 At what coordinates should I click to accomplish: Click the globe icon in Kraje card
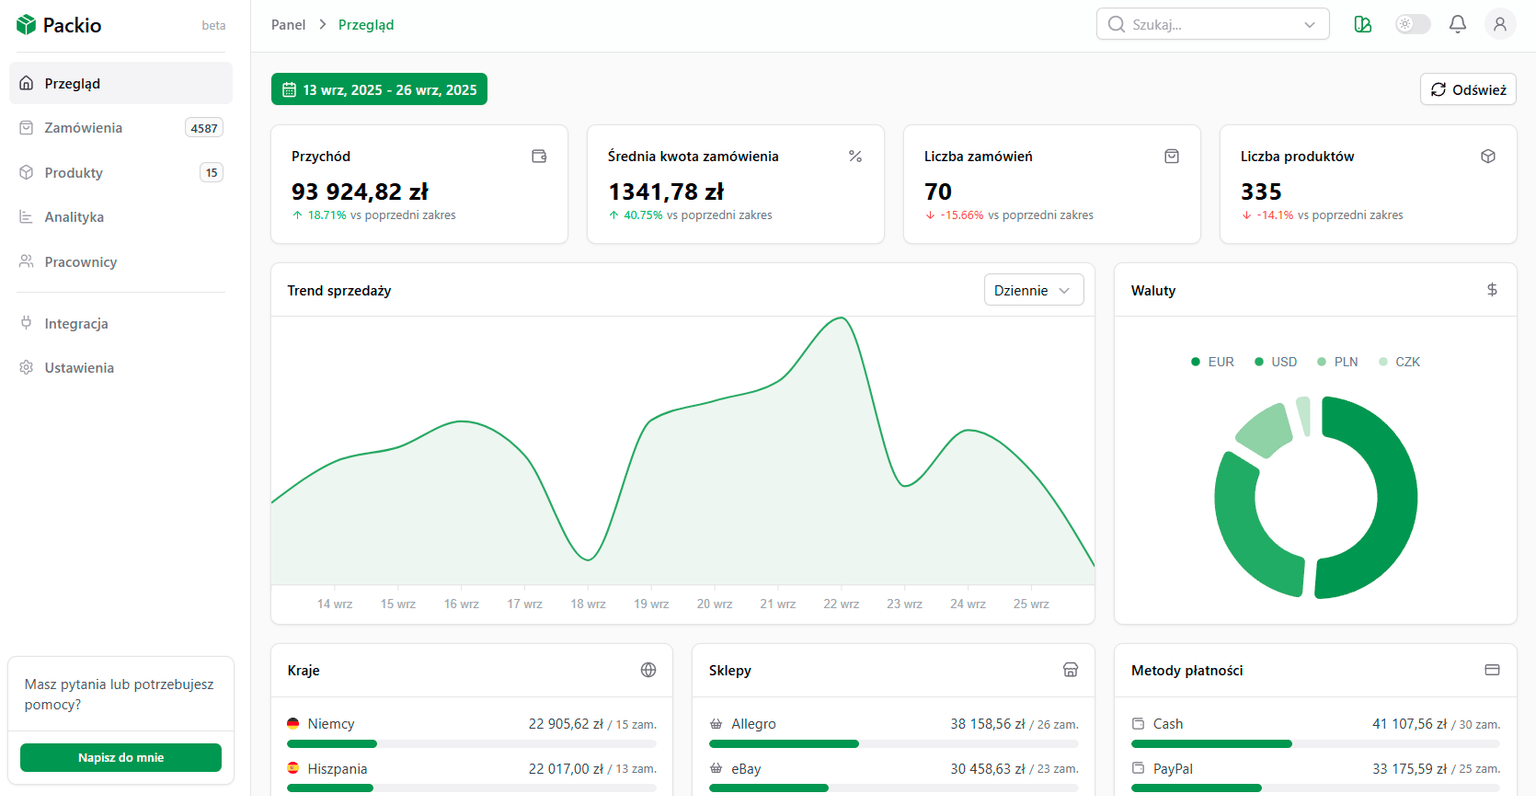pos(648,670)
